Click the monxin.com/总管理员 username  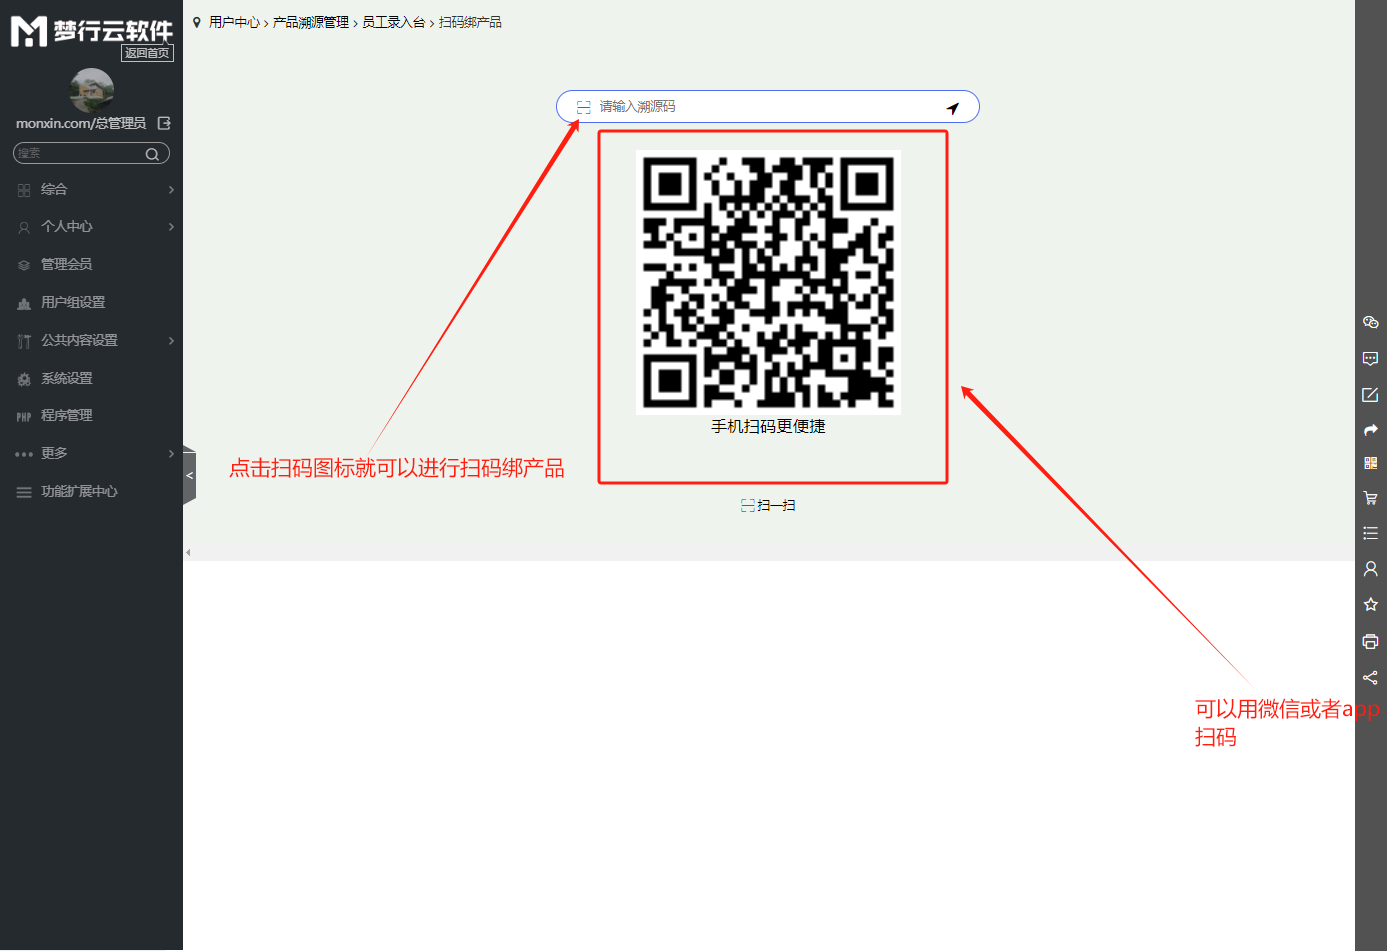(x=81, y=123)
